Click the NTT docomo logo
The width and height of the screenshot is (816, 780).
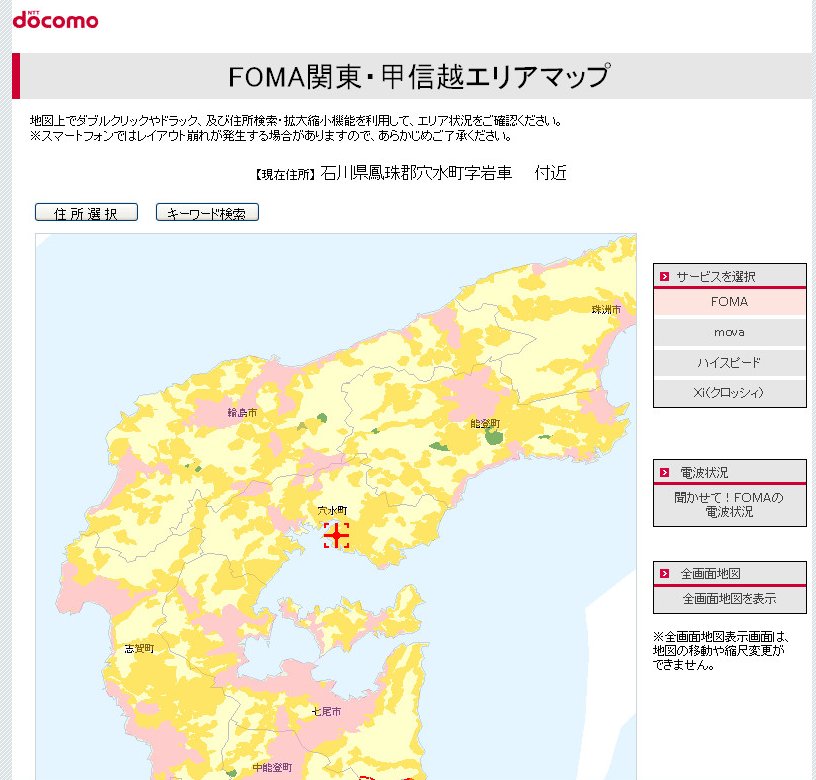[x=55, y=20]
